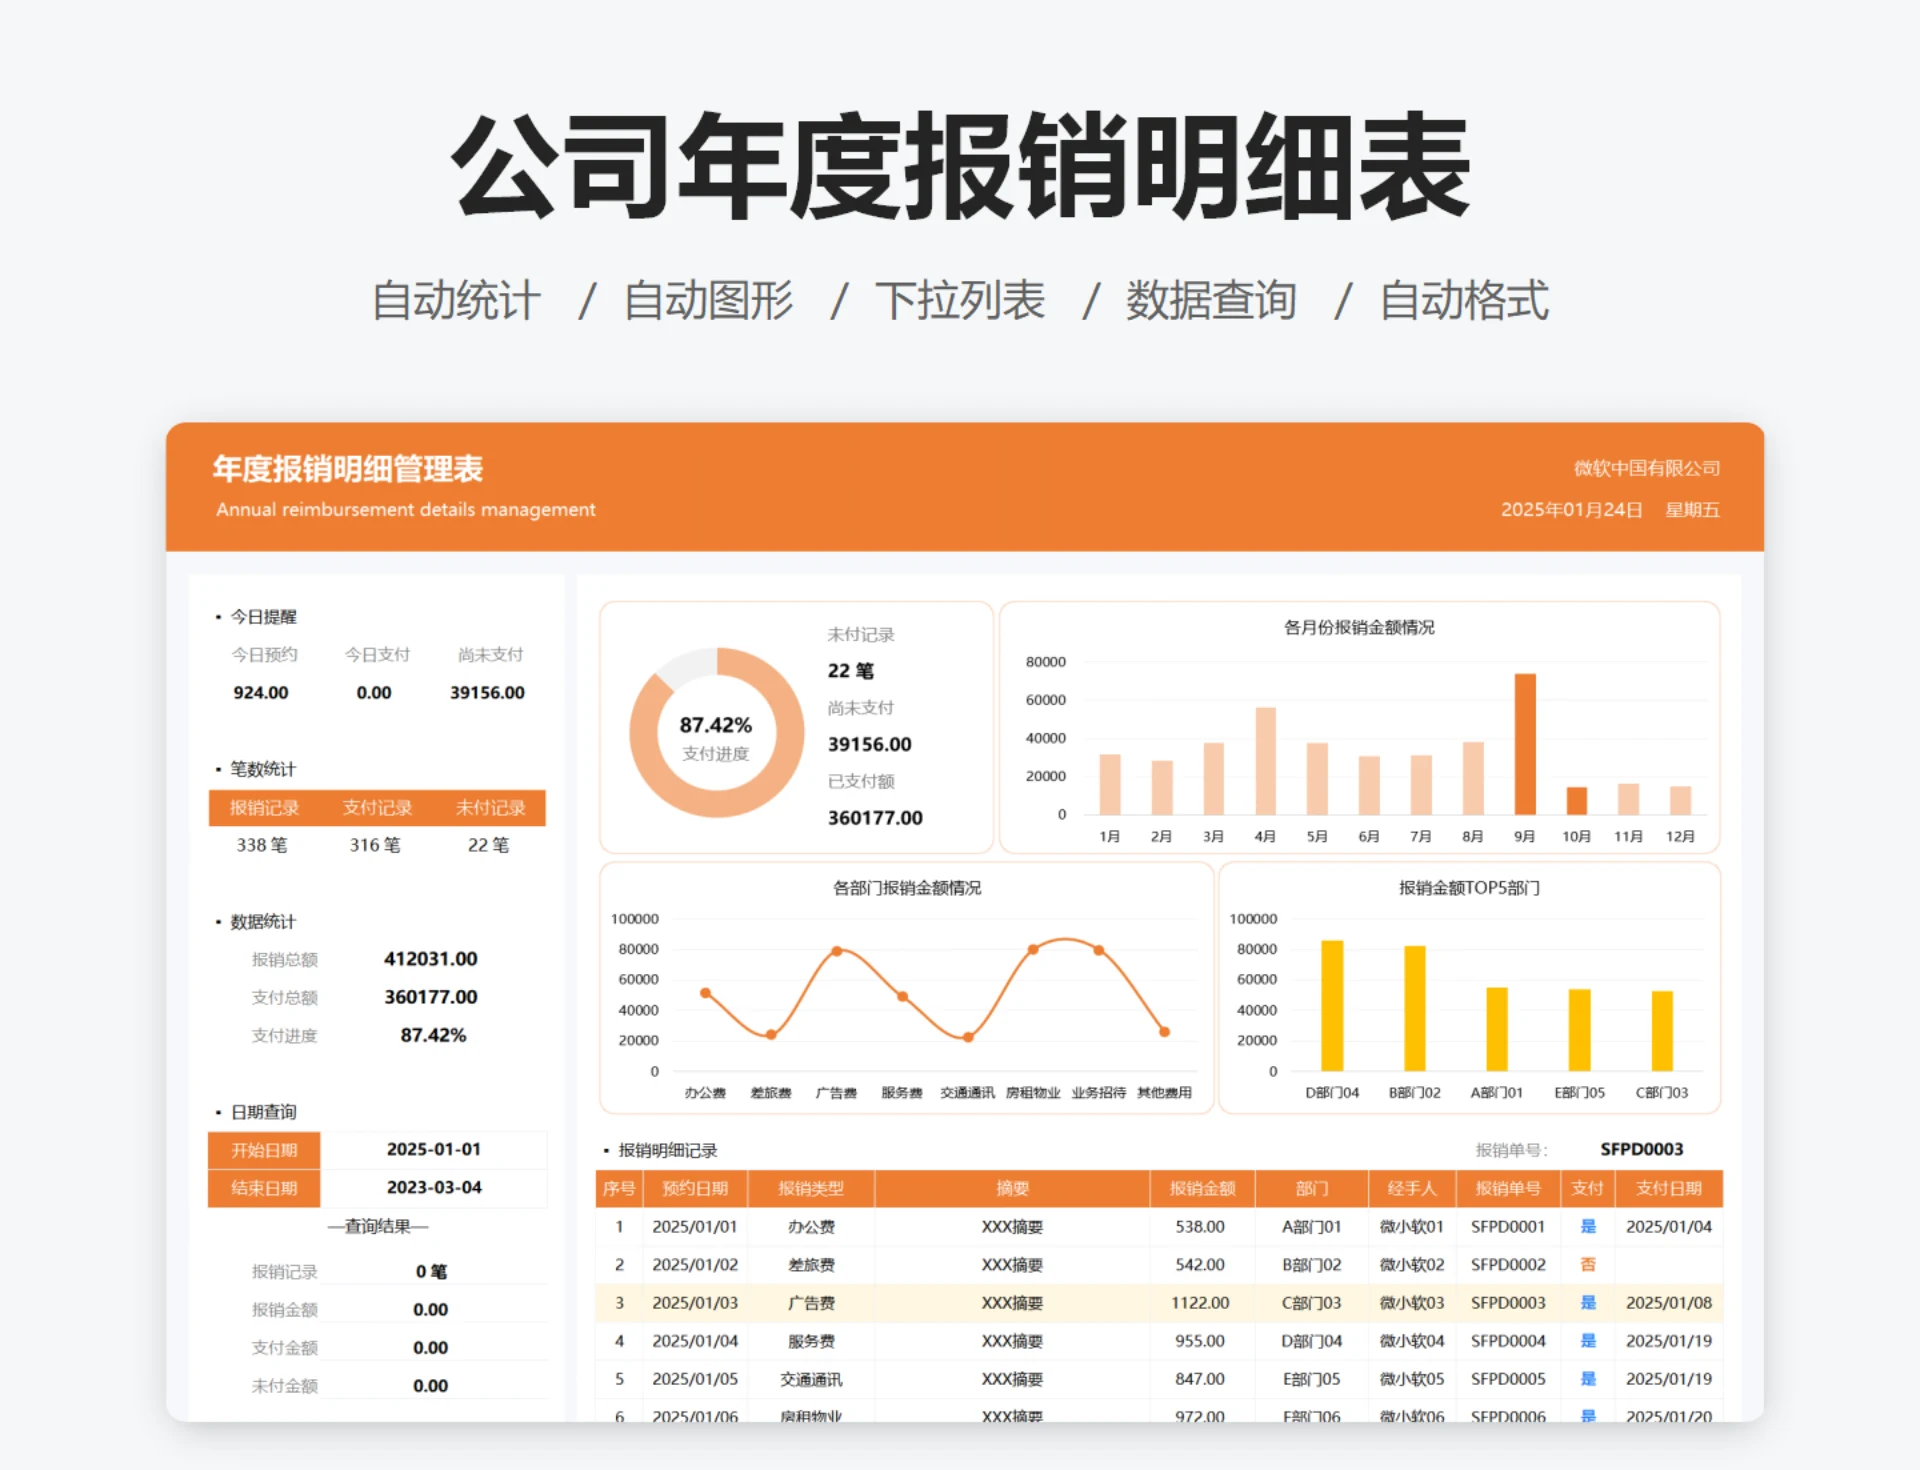Click the 结束日期 button

point(263,1188)
